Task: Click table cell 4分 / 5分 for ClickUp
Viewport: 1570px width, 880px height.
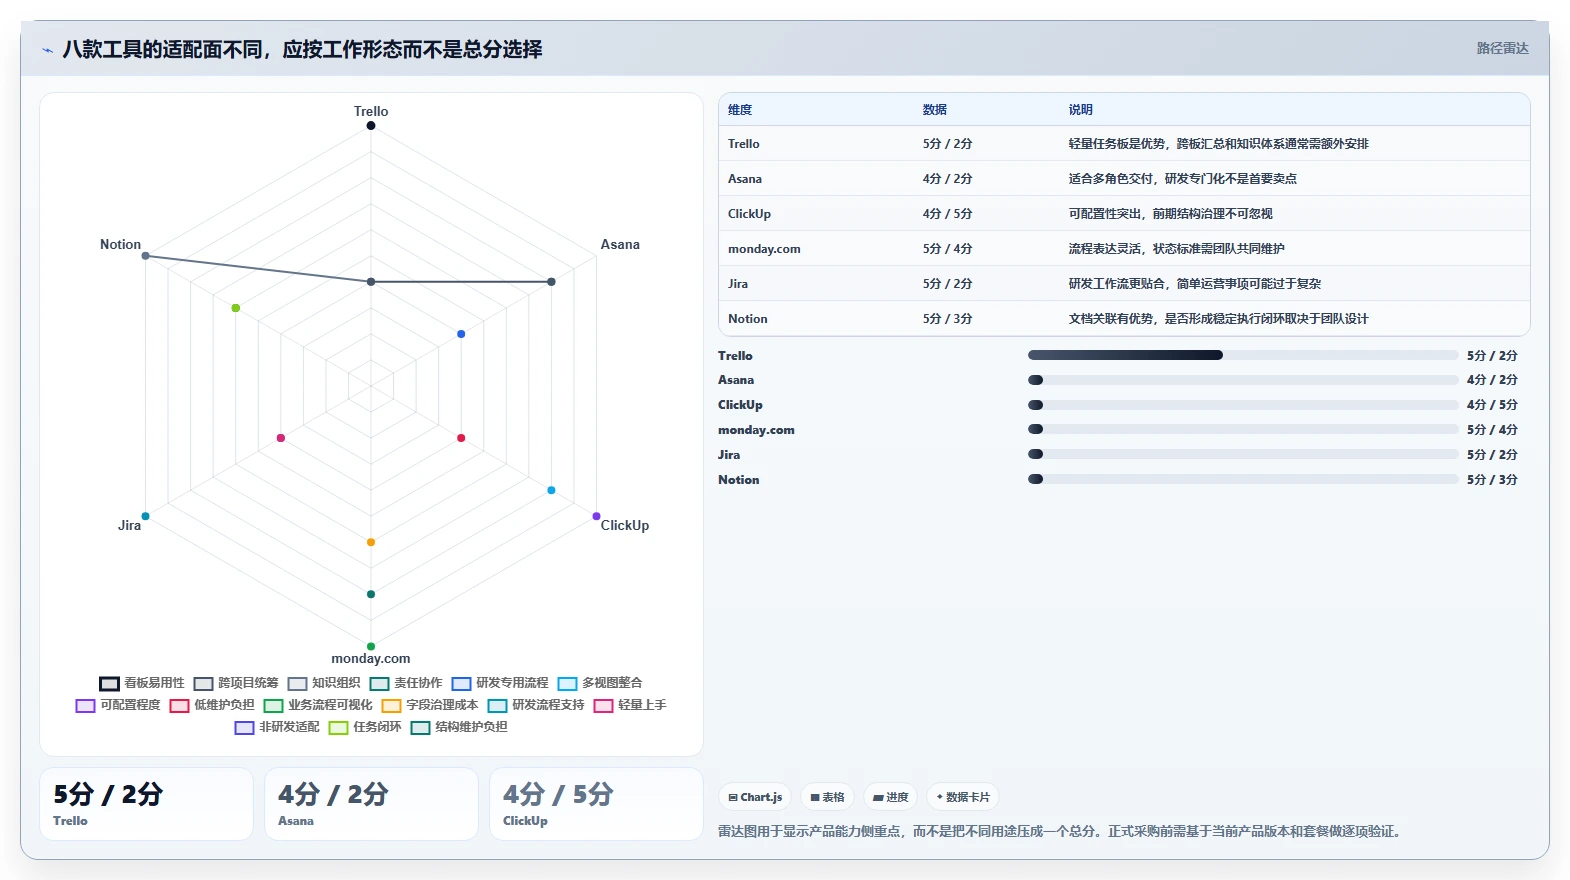Action: 947,214
